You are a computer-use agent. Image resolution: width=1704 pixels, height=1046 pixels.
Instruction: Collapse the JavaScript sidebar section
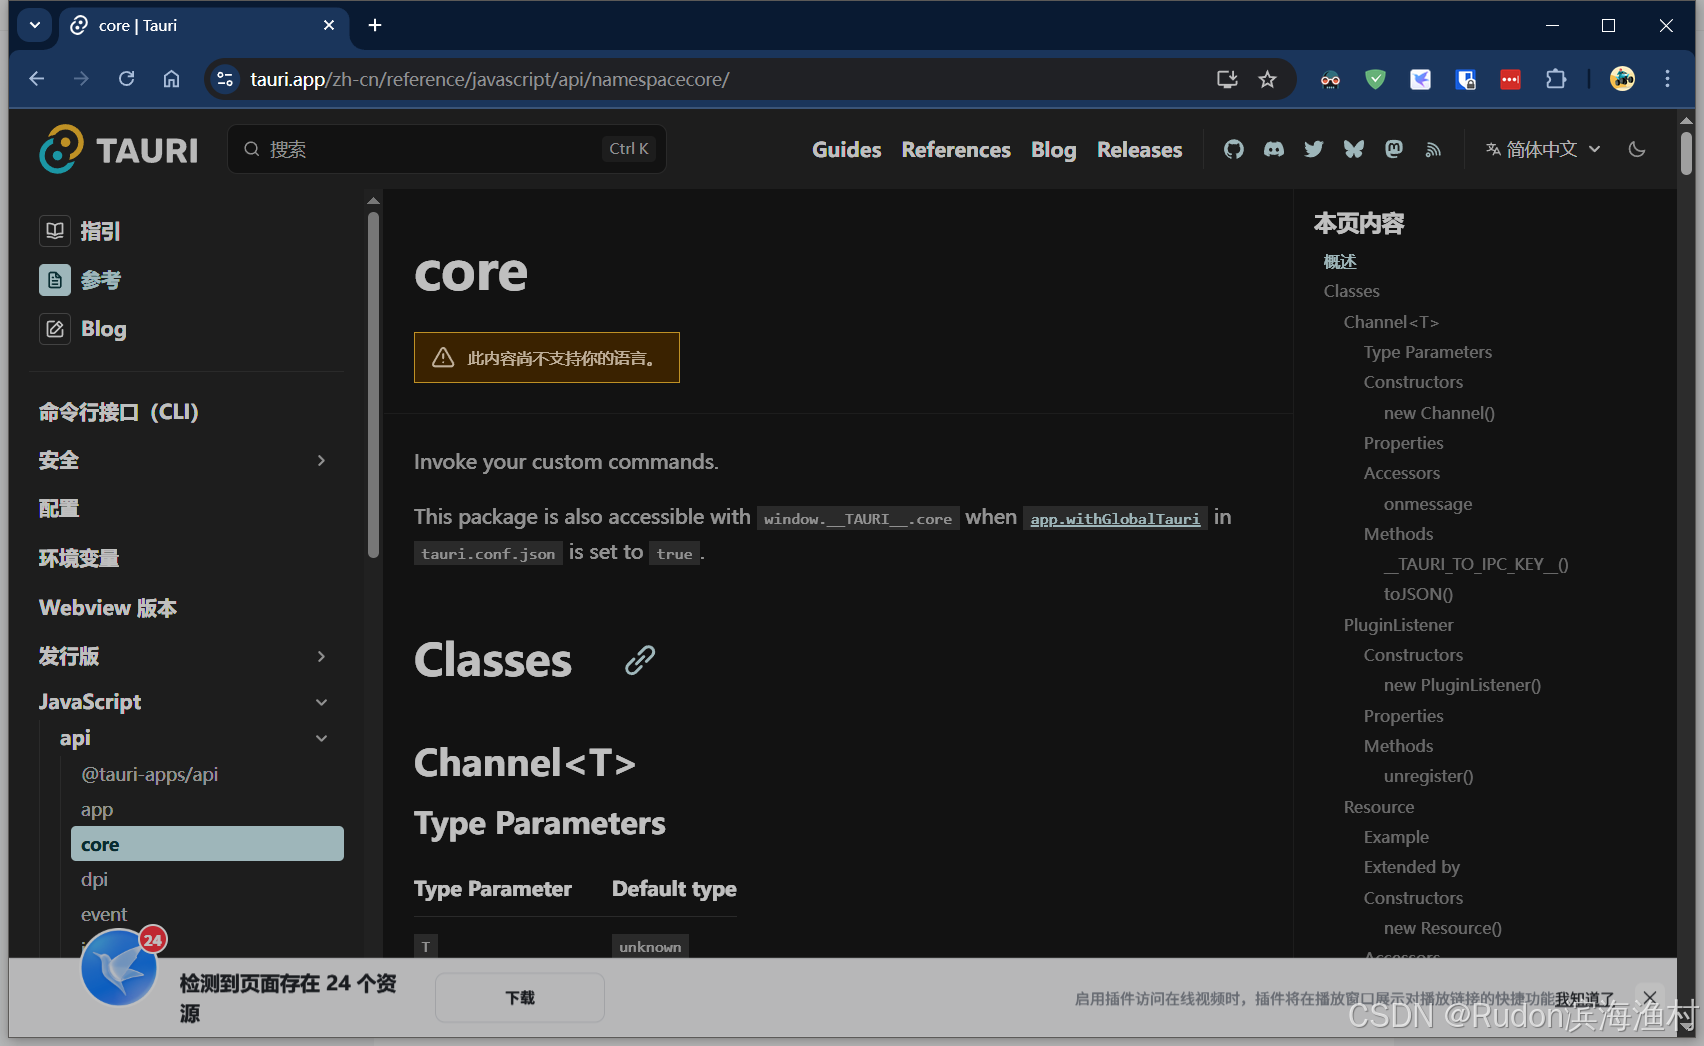[321, 702]
